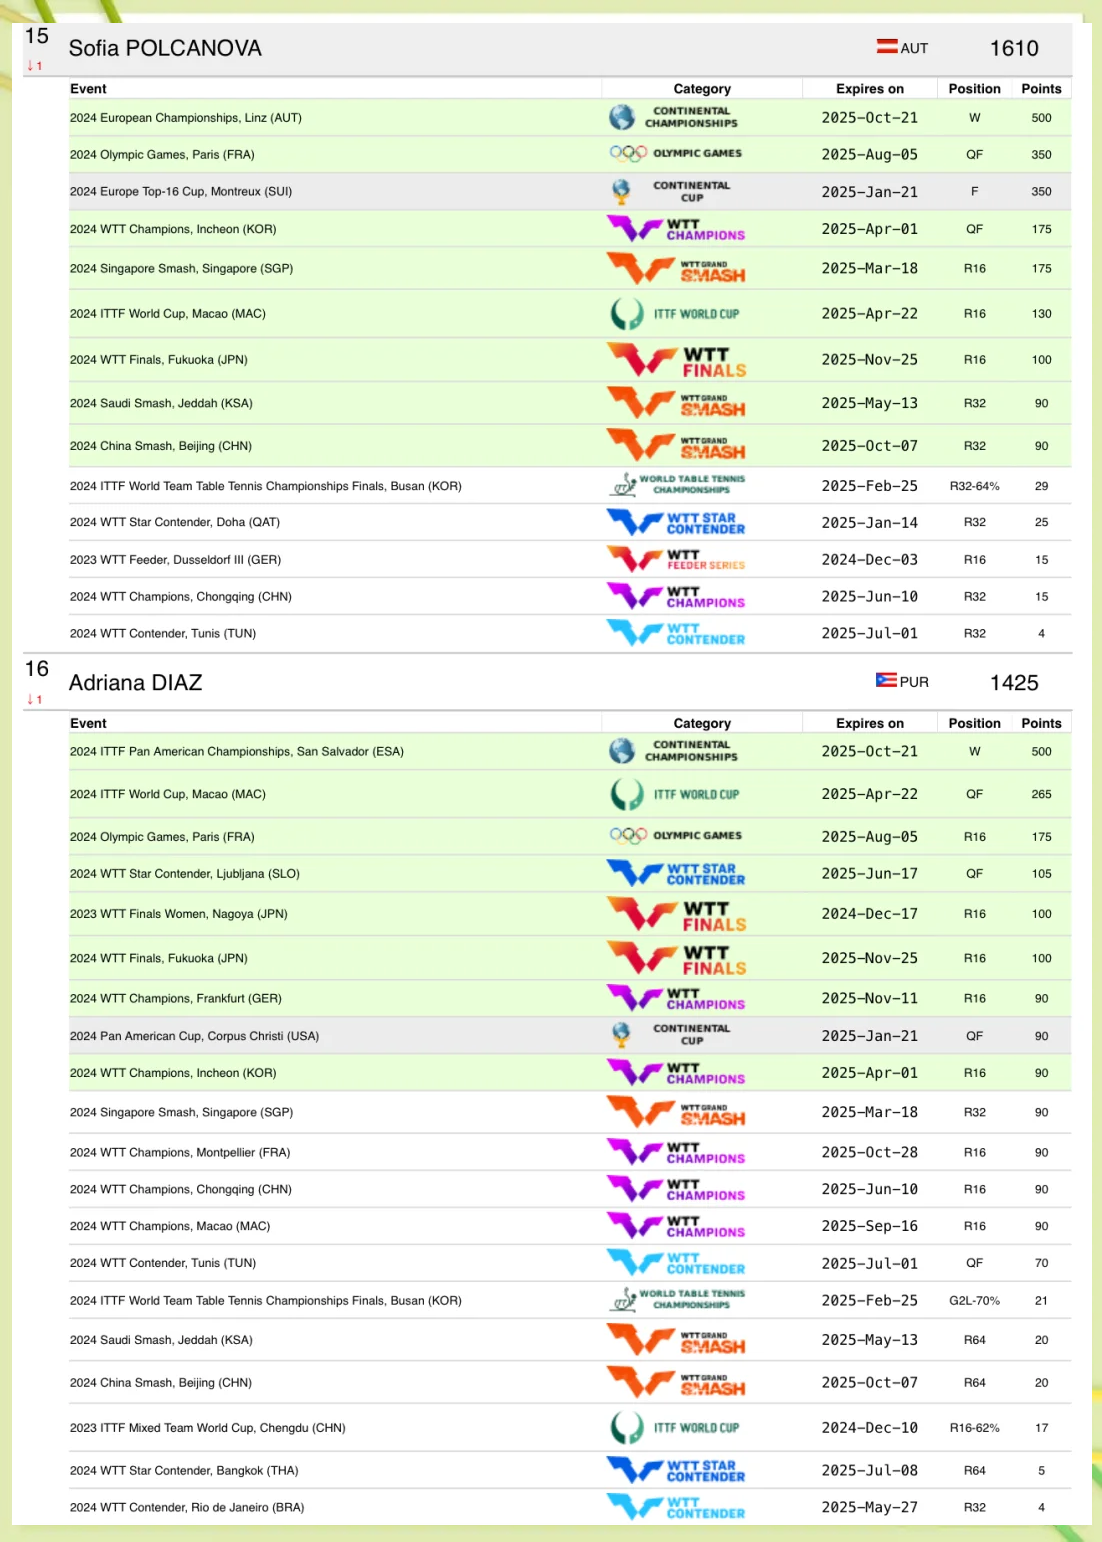The height and width of the screenshot is (1542, 1102).
Task: Click '2024 WTT Champions, Frankfurt (GER)' event
Action: tap(176, 999)
